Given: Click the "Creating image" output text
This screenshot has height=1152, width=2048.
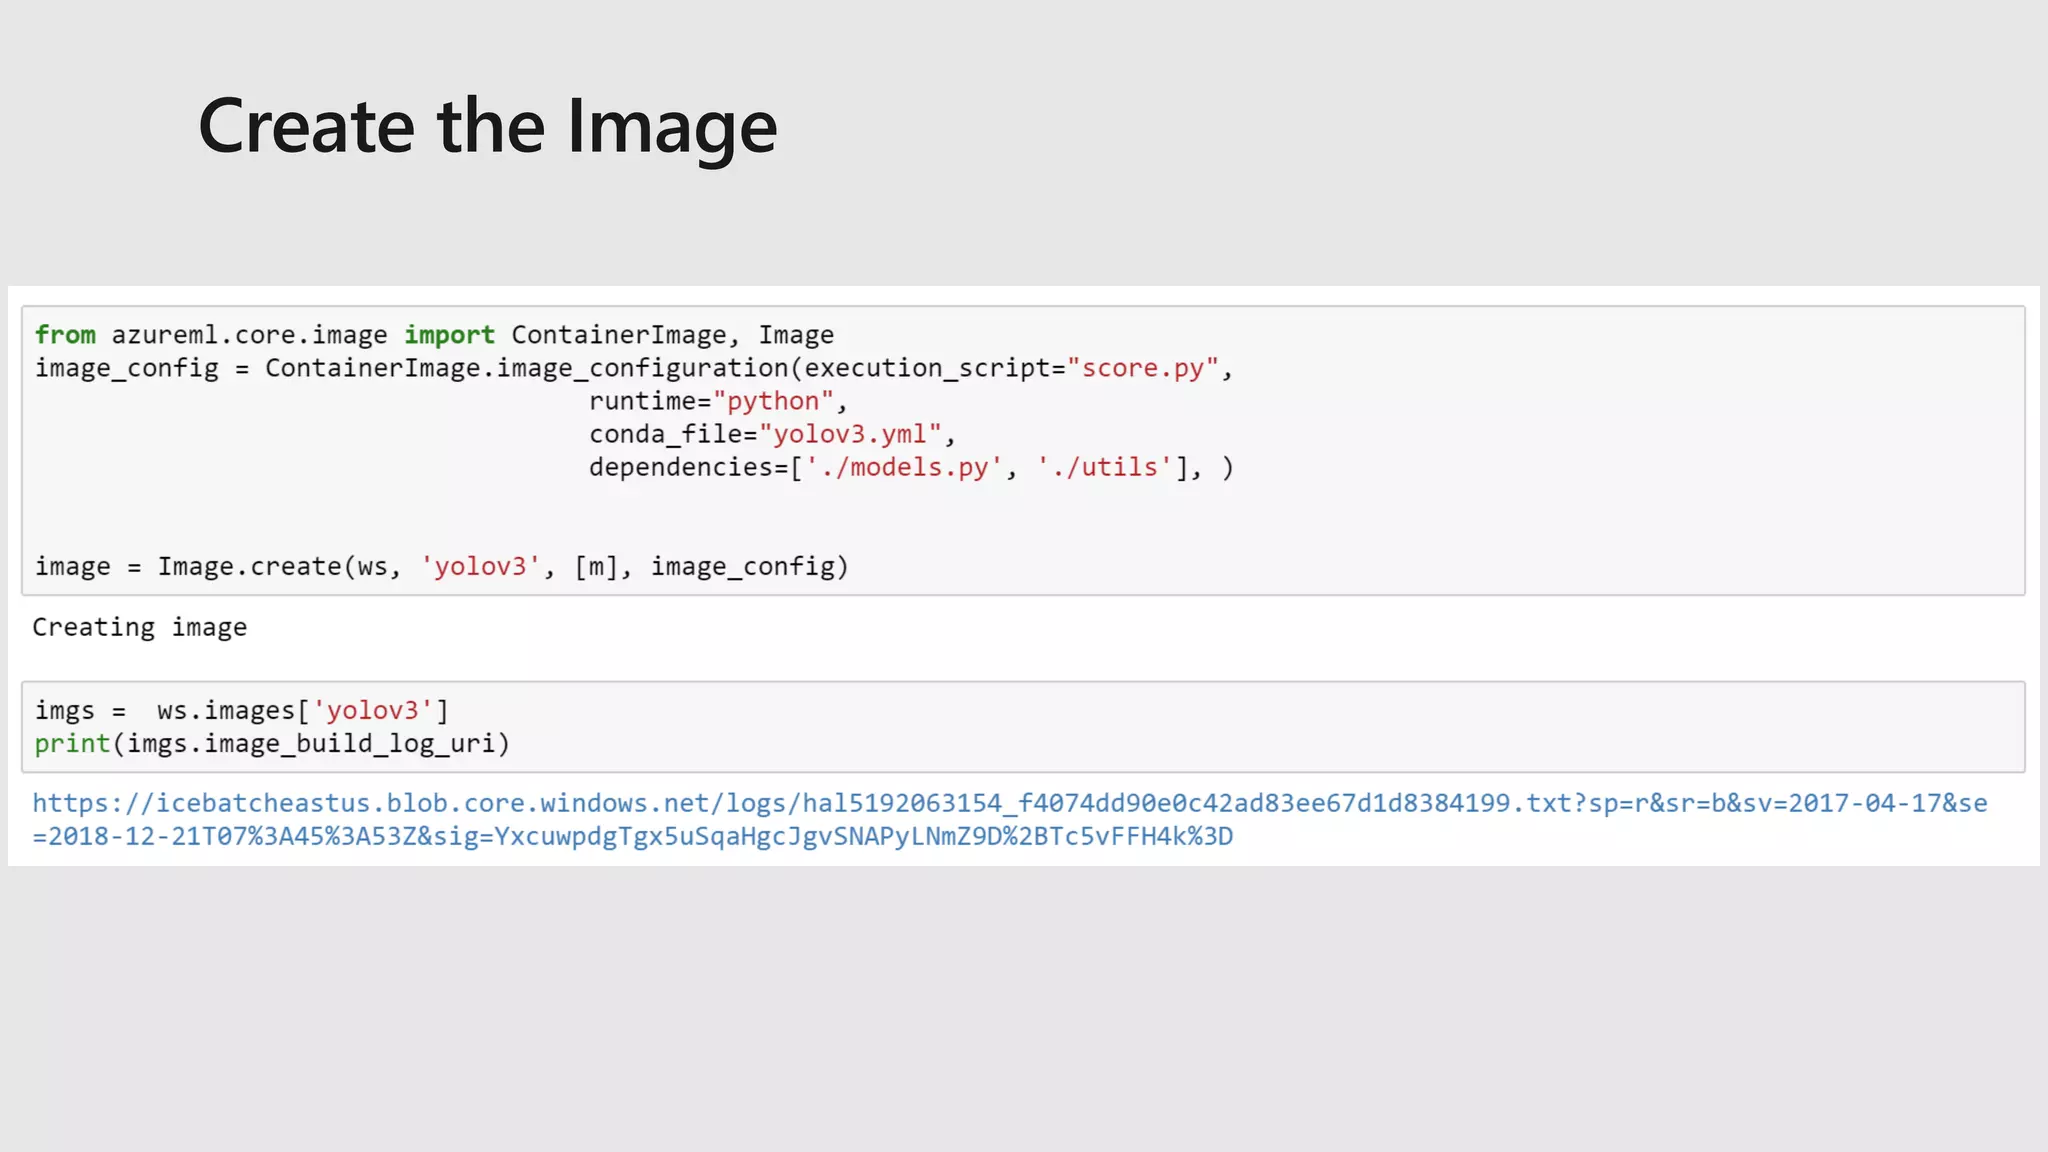Looking at the screenshot, I should [x=139, y=627].
